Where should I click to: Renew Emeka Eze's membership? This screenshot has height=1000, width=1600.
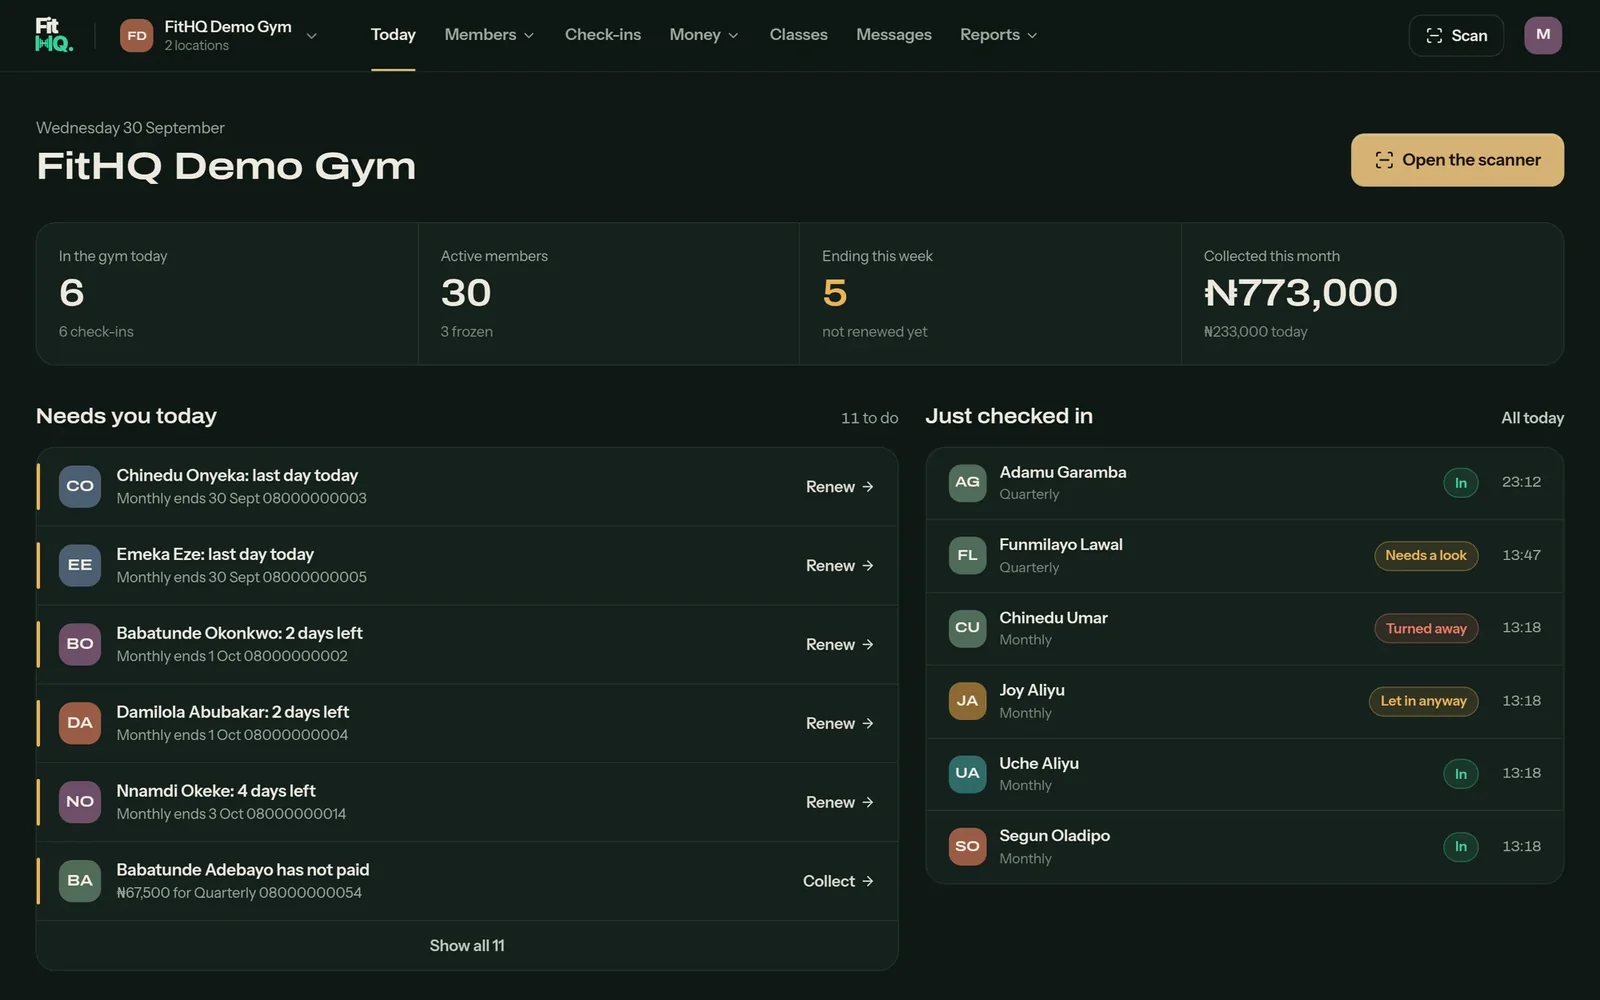tap(840, 566)
